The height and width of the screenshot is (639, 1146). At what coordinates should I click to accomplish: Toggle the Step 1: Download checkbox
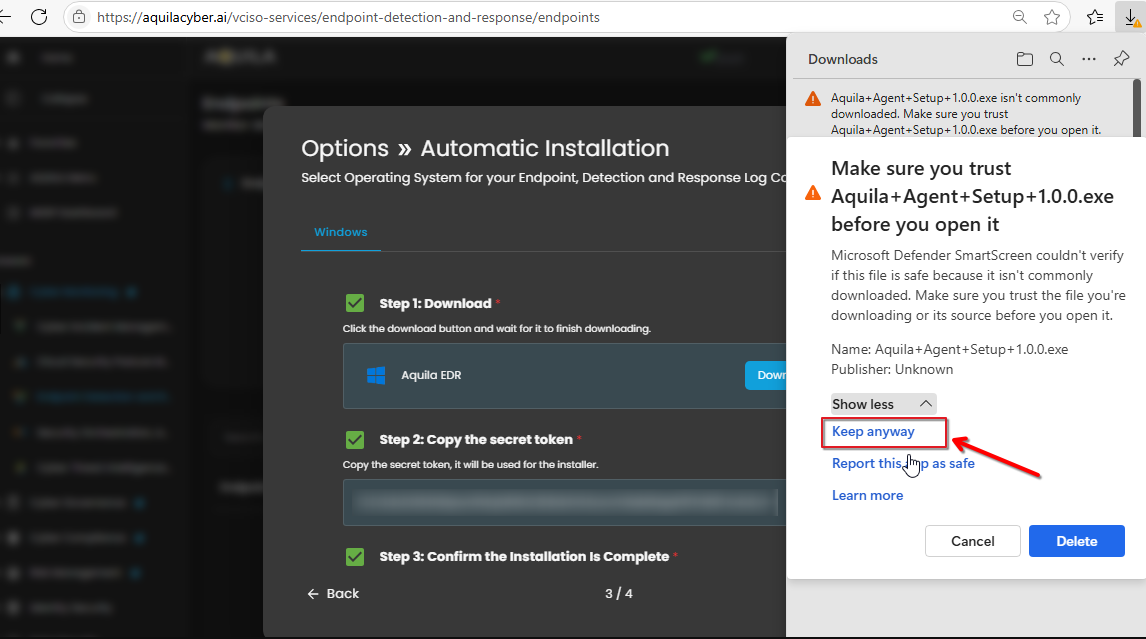[x=354, y=303]
